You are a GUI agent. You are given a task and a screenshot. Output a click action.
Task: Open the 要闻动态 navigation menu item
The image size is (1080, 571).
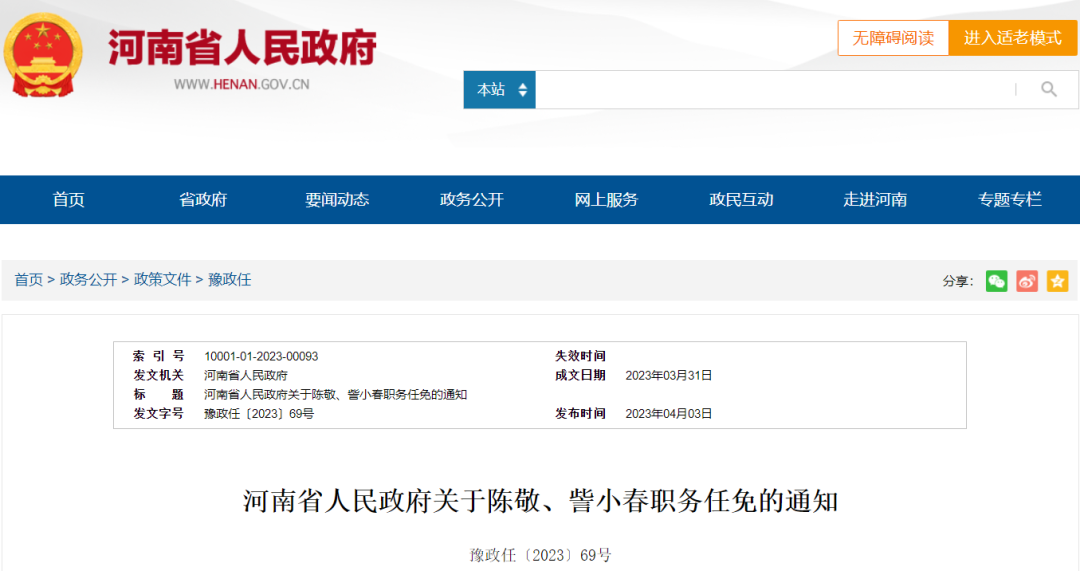pyautogui.click(x=337, y=200)
